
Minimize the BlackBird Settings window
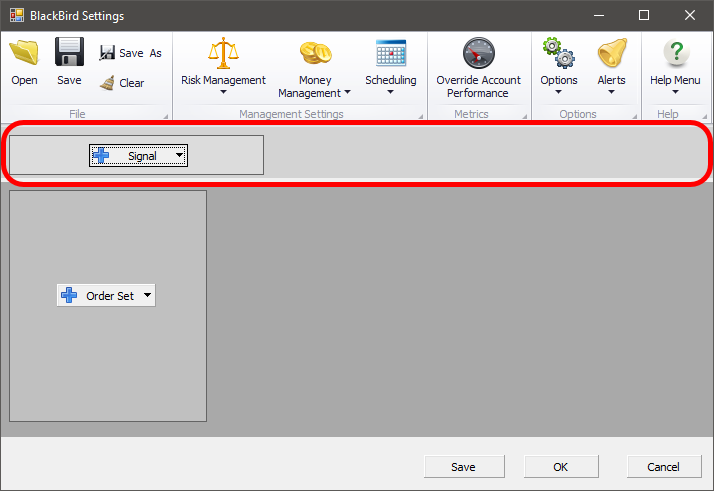(x=599, y=15)
